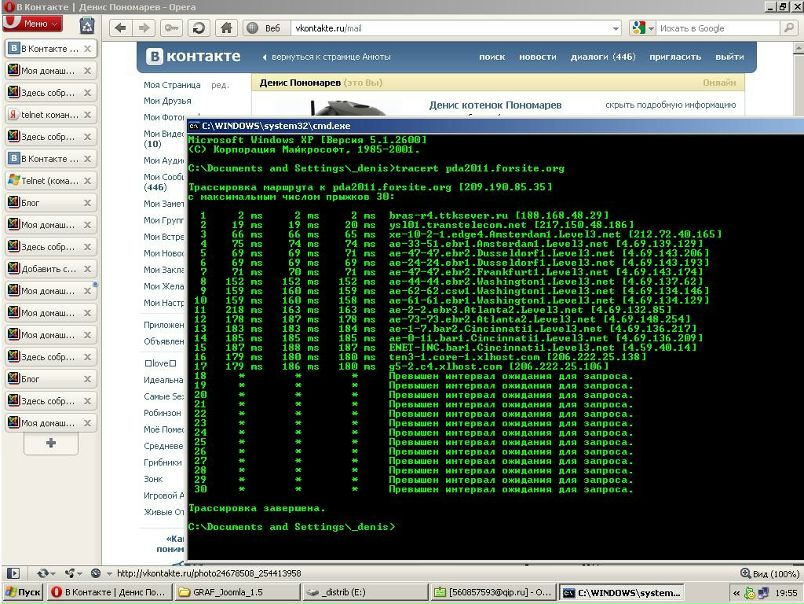Add a new tab with plus button

[50, 443]
